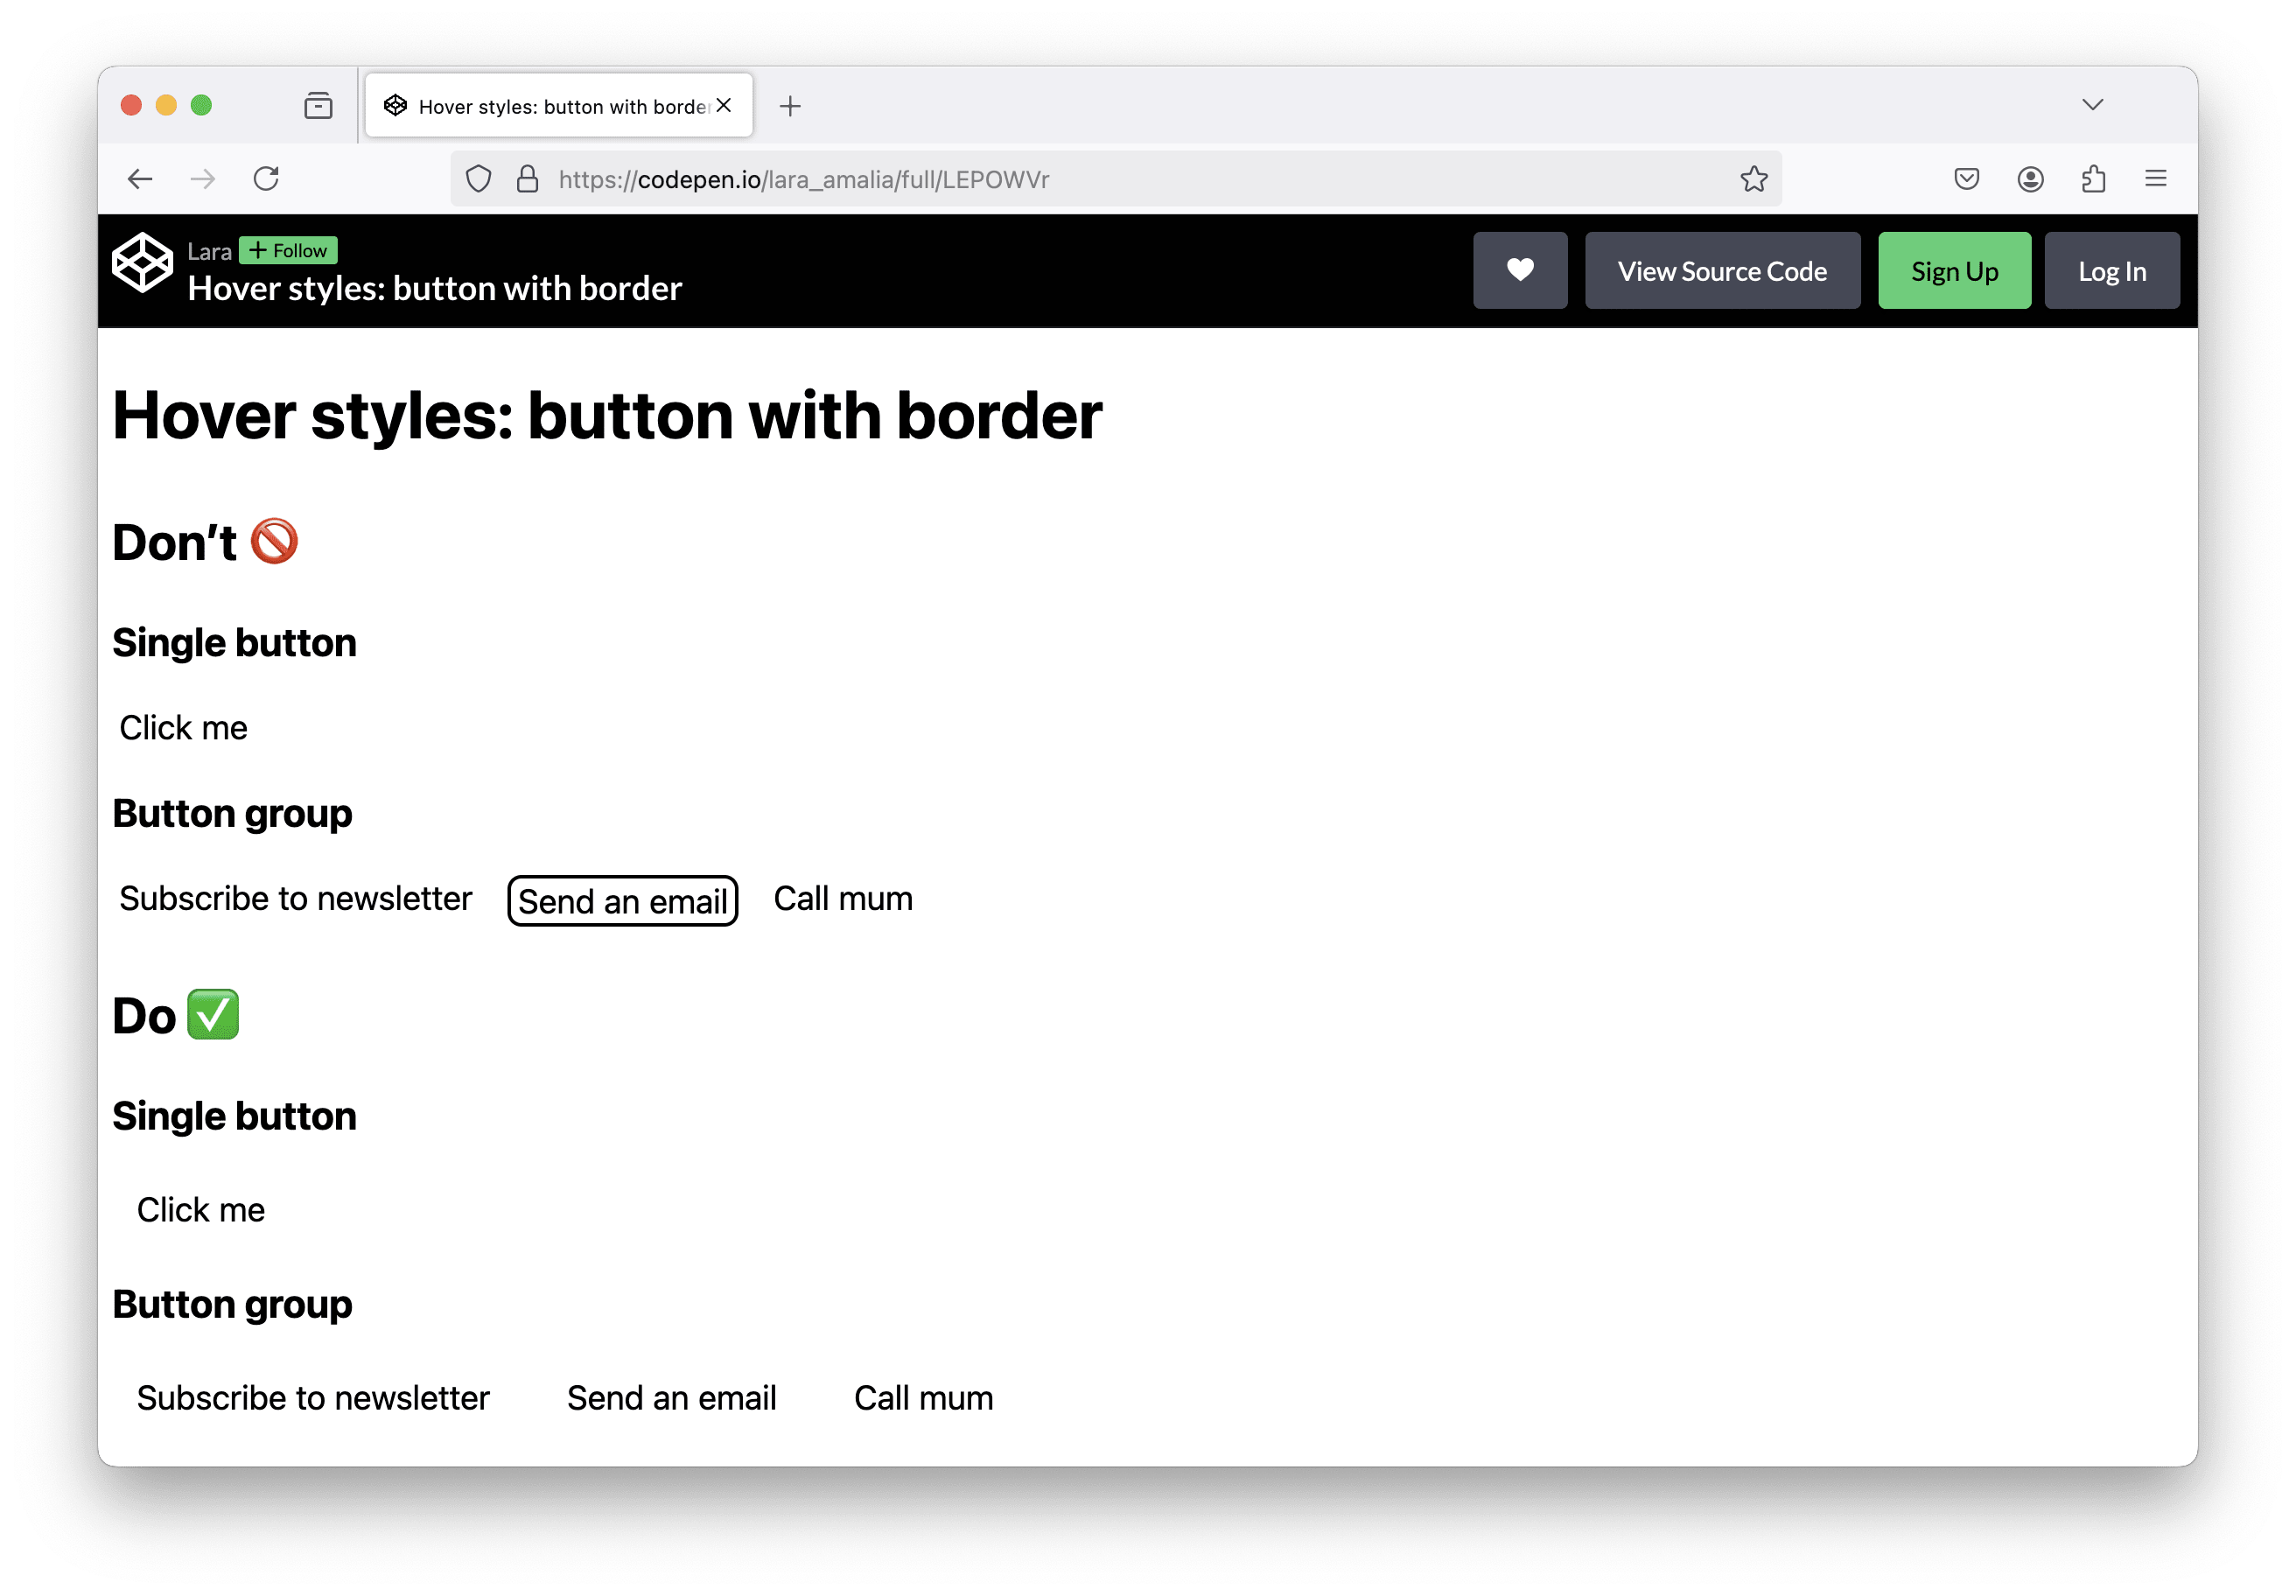Click the bordered Send an email button
This screenshot has width=2296, height=1596.
point(622,900)
